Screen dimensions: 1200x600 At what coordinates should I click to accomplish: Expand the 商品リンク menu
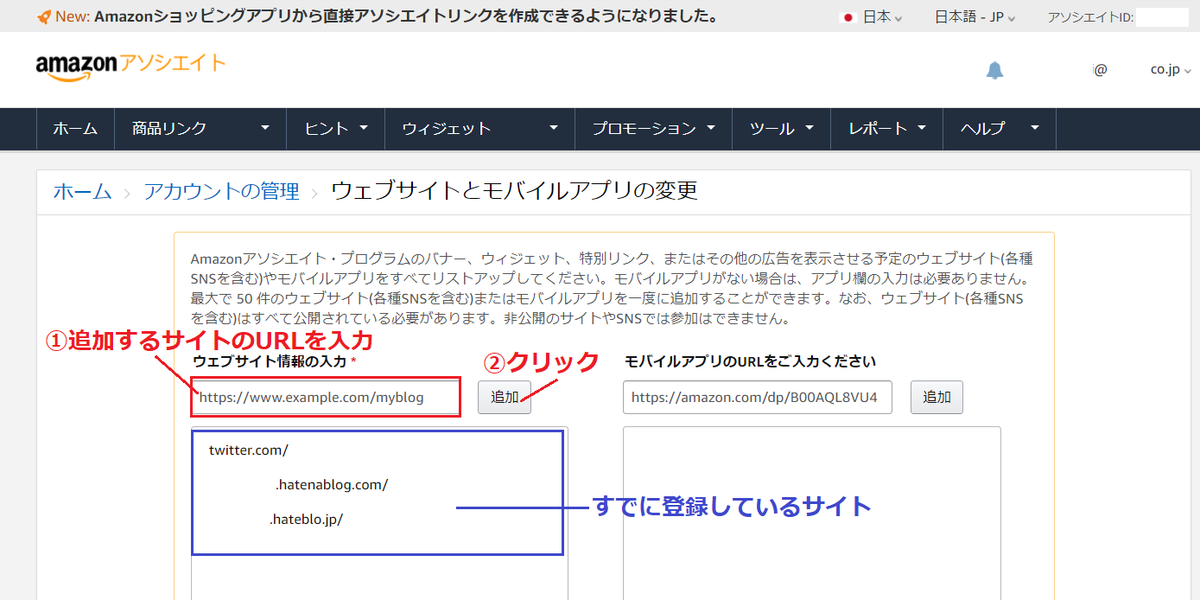coord(201,129)
